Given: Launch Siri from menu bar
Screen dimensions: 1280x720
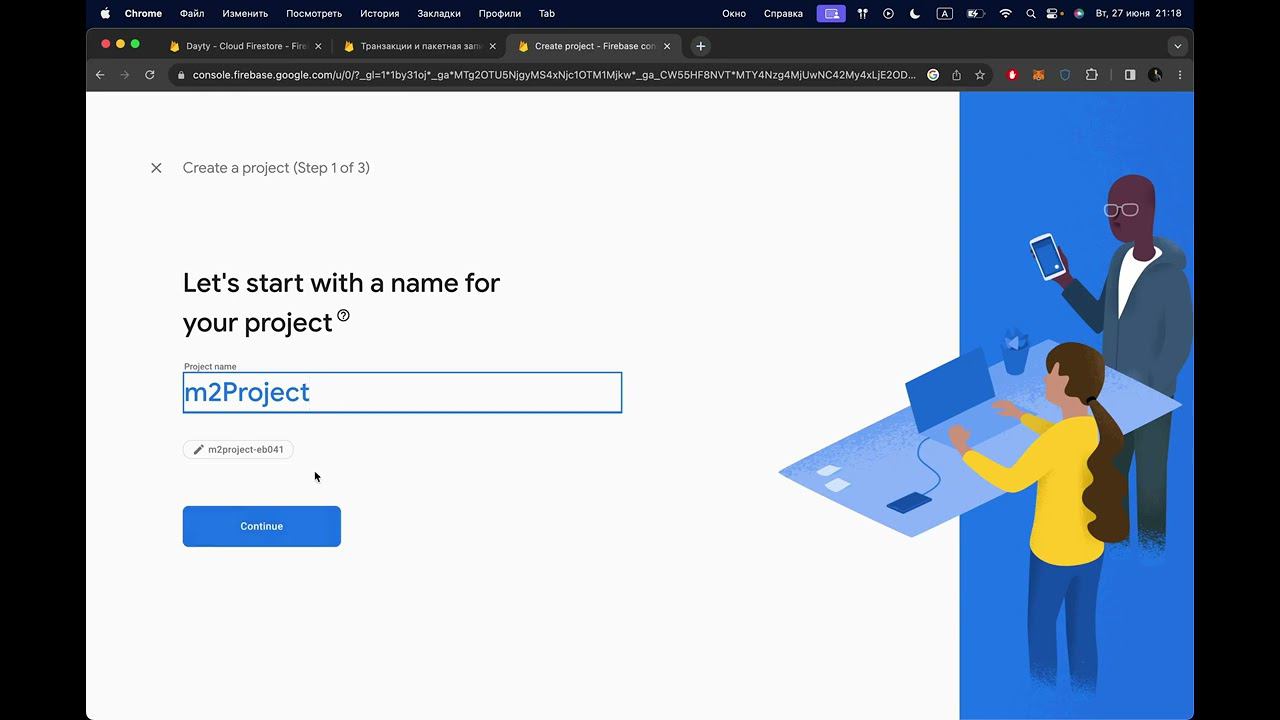Looking at the screenshot, I should point(1079,14).
